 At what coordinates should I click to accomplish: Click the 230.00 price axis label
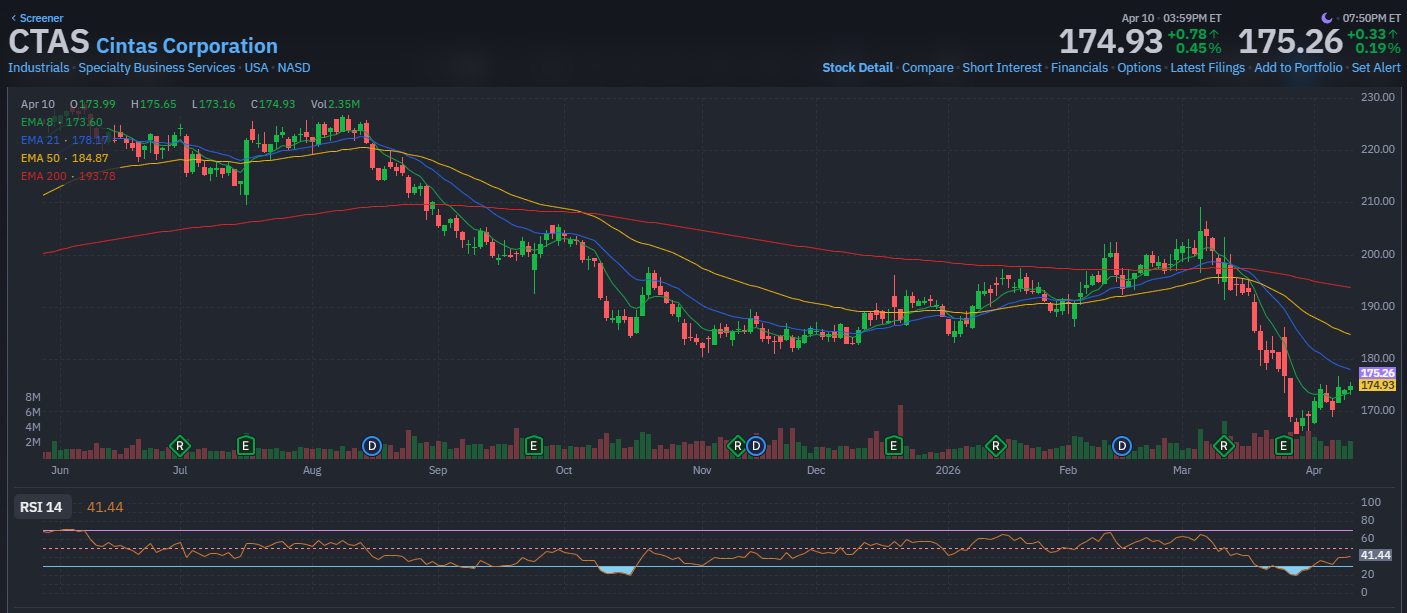pyautogui.click(x=1378, y=97)
